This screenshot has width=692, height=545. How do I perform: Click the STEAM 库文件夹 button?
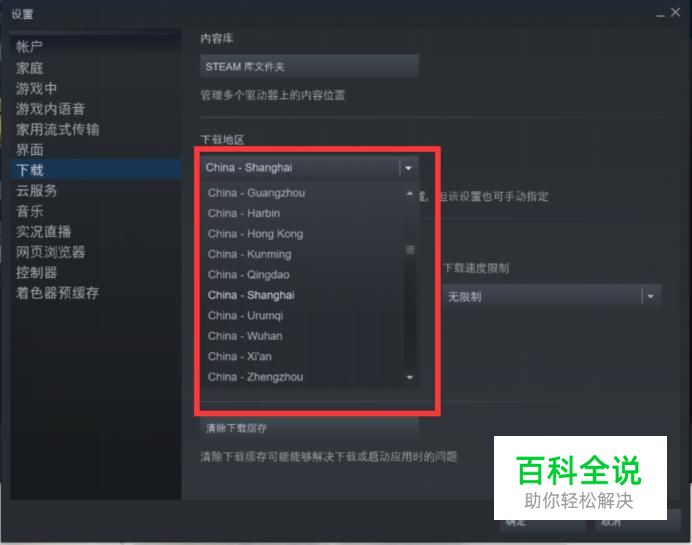309,67
